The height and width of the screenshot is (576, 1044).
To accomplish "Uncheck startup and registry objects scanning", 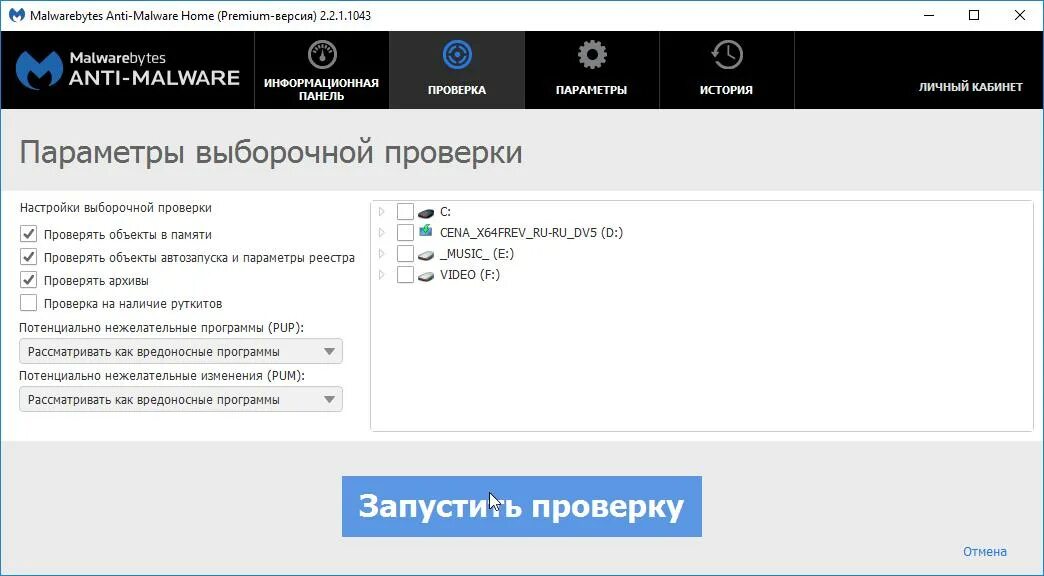I will pos(29,257).
